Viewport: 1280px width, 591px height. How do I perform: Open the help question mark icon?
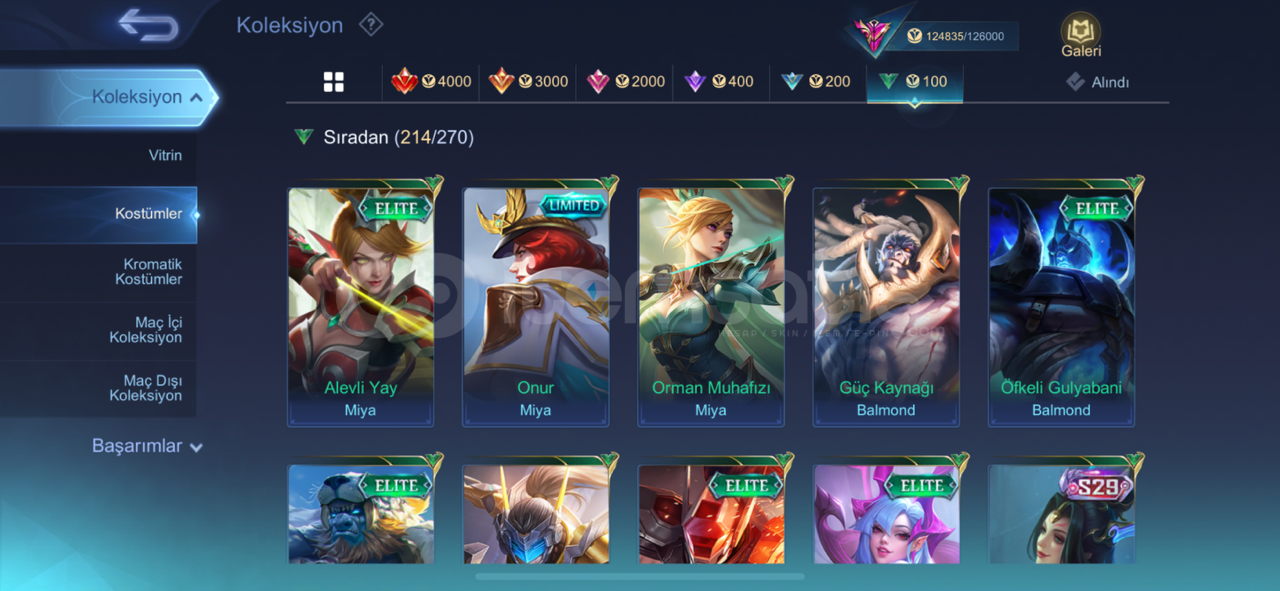pos(371,24)
